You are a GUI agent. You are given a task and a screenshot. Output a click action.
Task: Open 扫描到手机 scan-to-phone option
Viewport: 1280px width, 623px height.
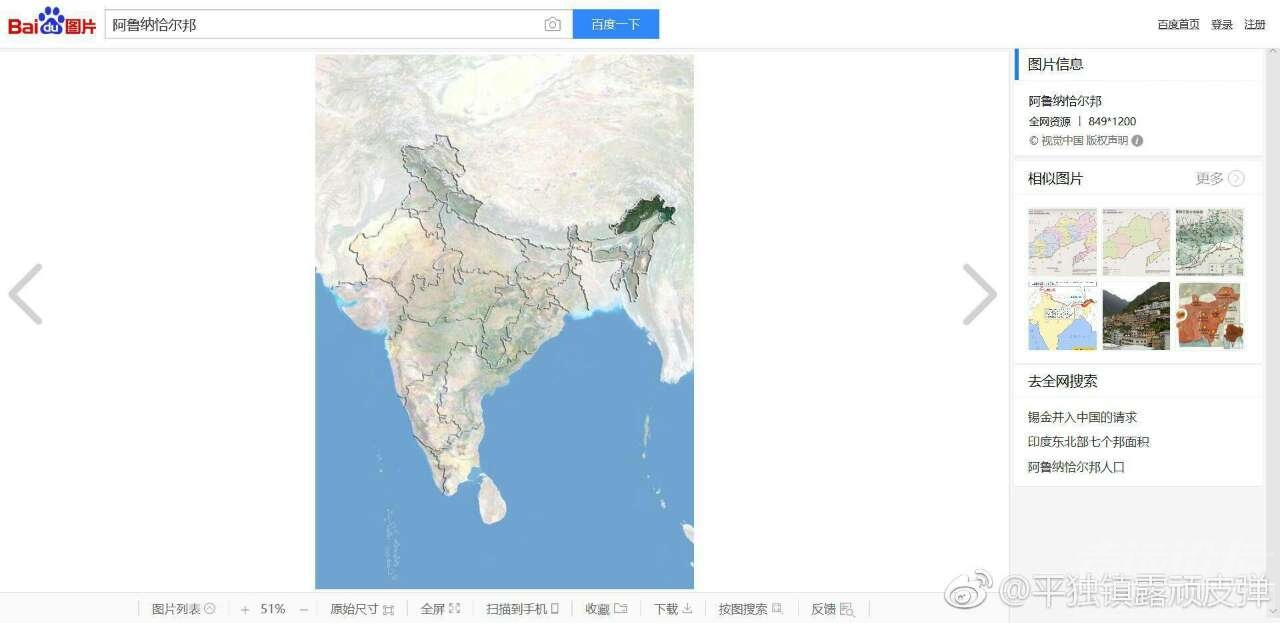(522, 609)
